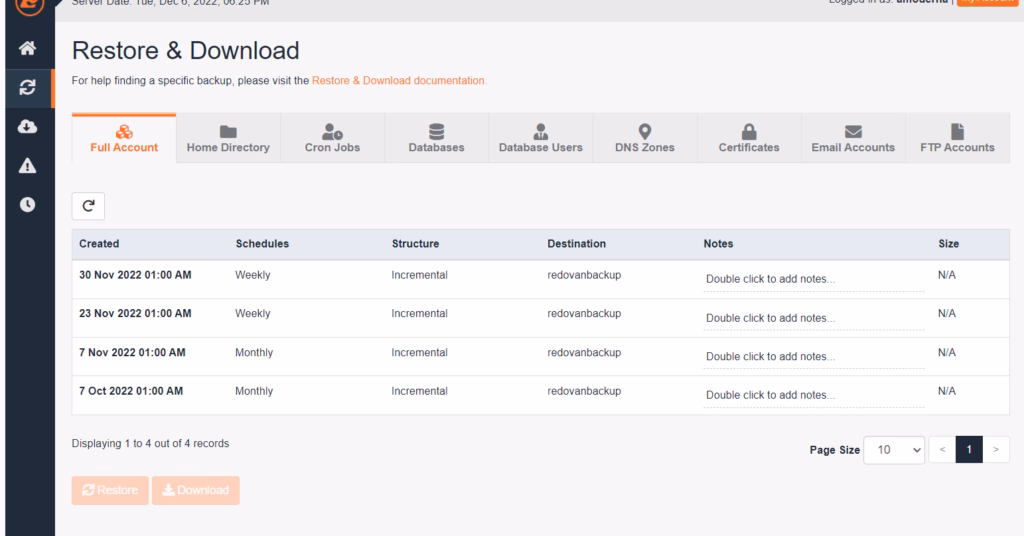The width and height of the screenshot is (1024, 536).
Task: Open the clock queue sidebar icon
Action: point(27,204)
